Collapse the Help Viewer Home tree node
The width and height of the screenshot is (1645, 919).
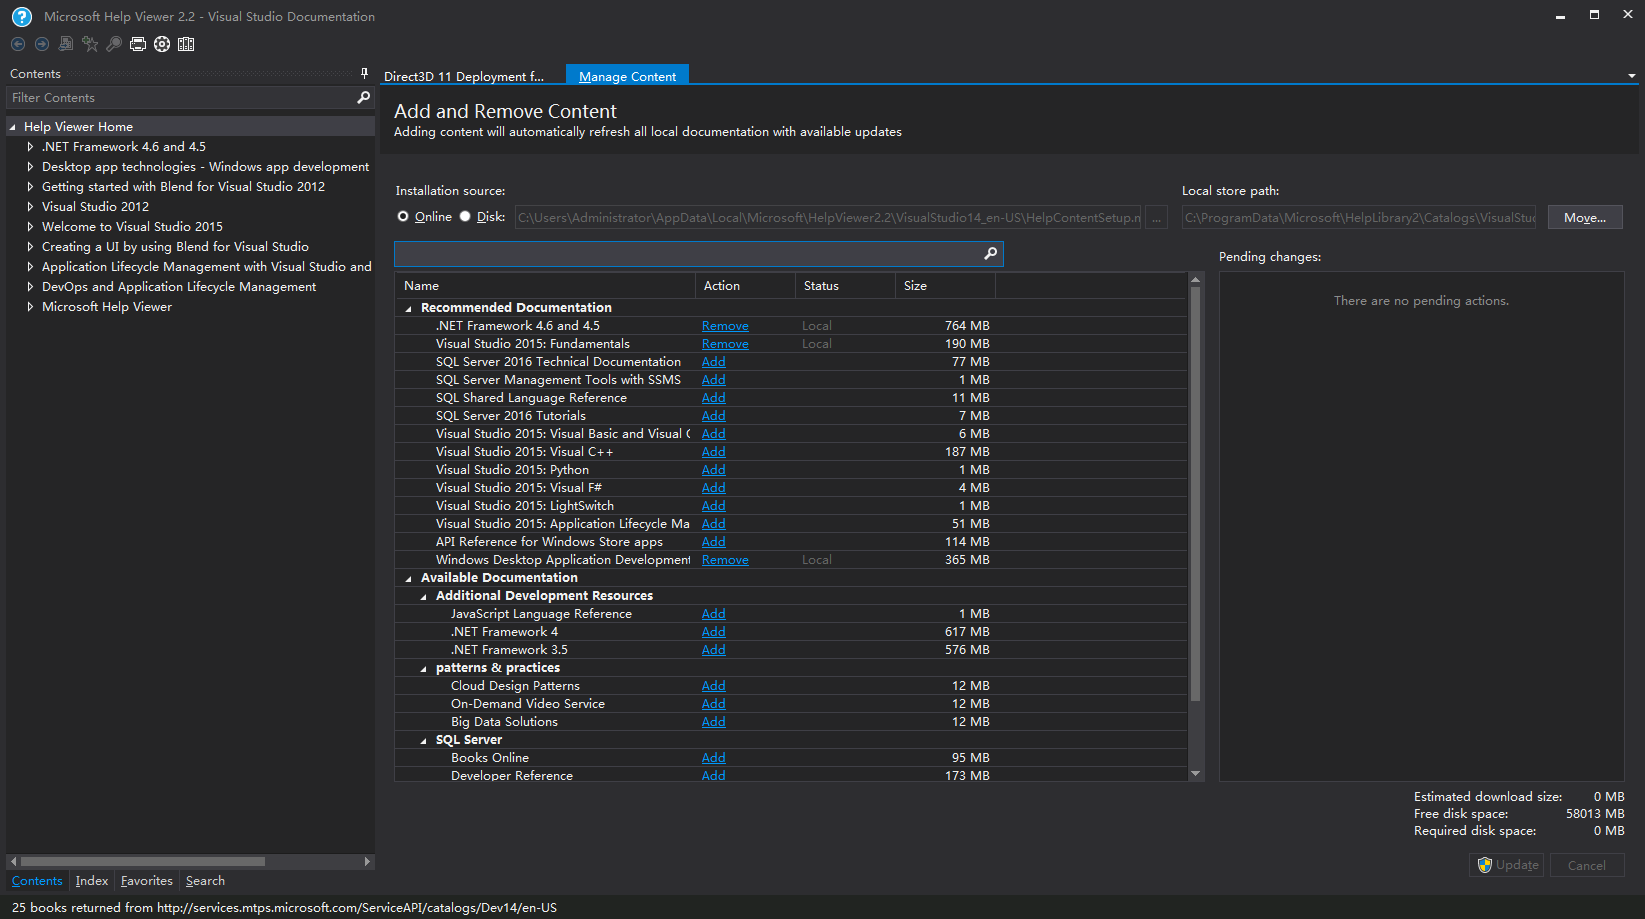point(13,127)
